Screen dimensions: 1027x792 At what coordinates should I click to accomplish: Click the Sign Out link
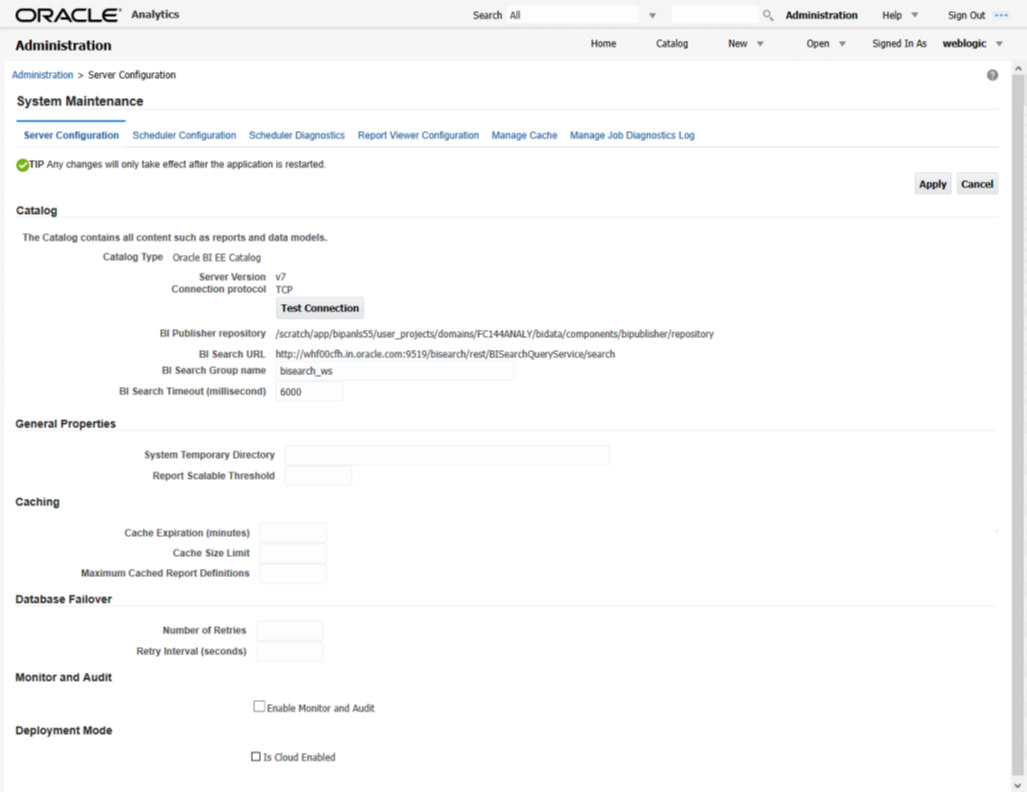[x=966, y=15]
